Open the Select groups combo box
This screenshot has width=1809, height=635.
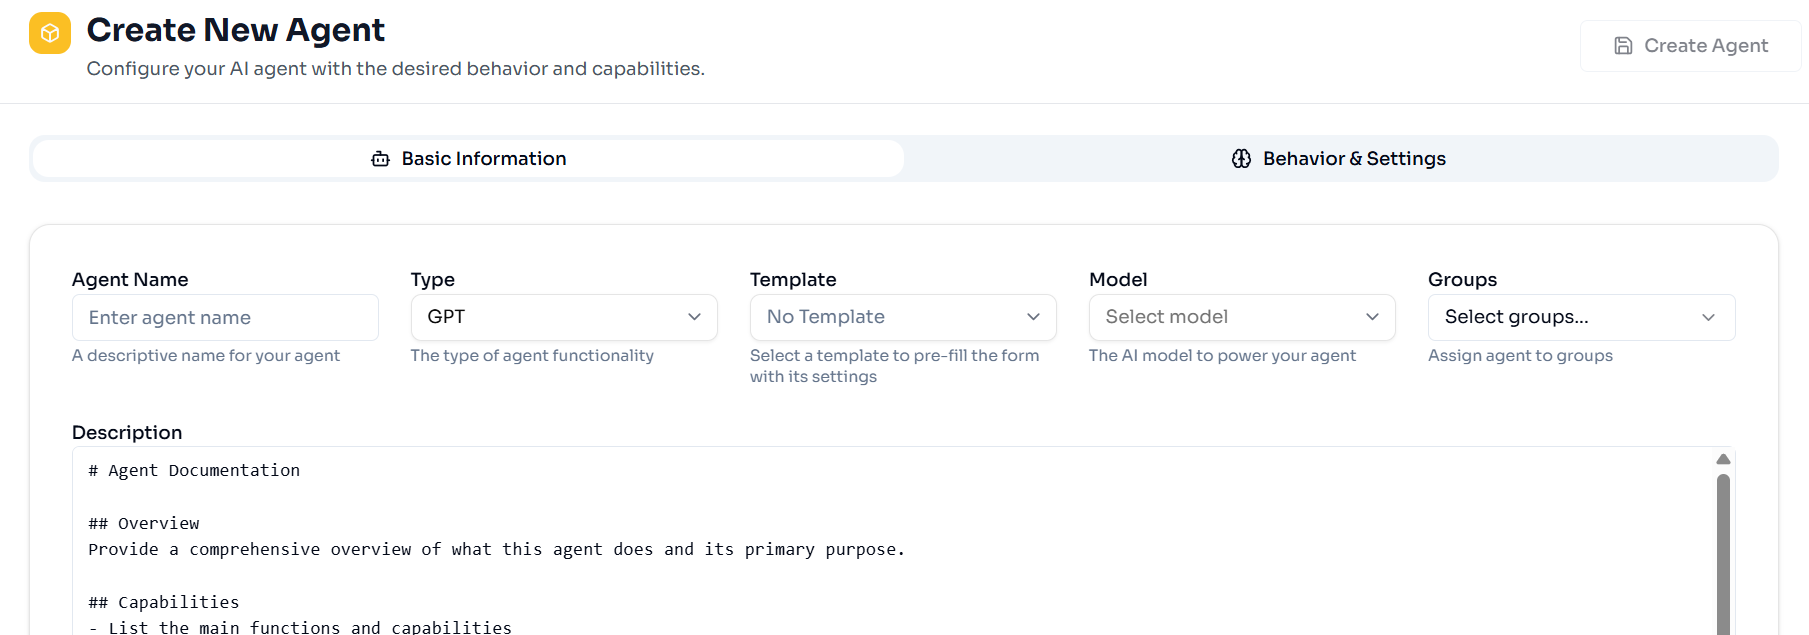coord(1580,317)
